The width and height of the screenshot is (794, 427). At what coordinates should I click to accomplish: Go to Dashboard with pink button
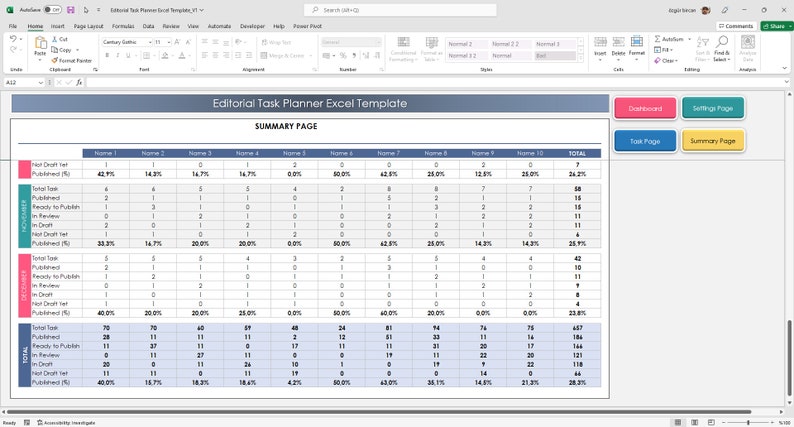[x=645, y=108]
